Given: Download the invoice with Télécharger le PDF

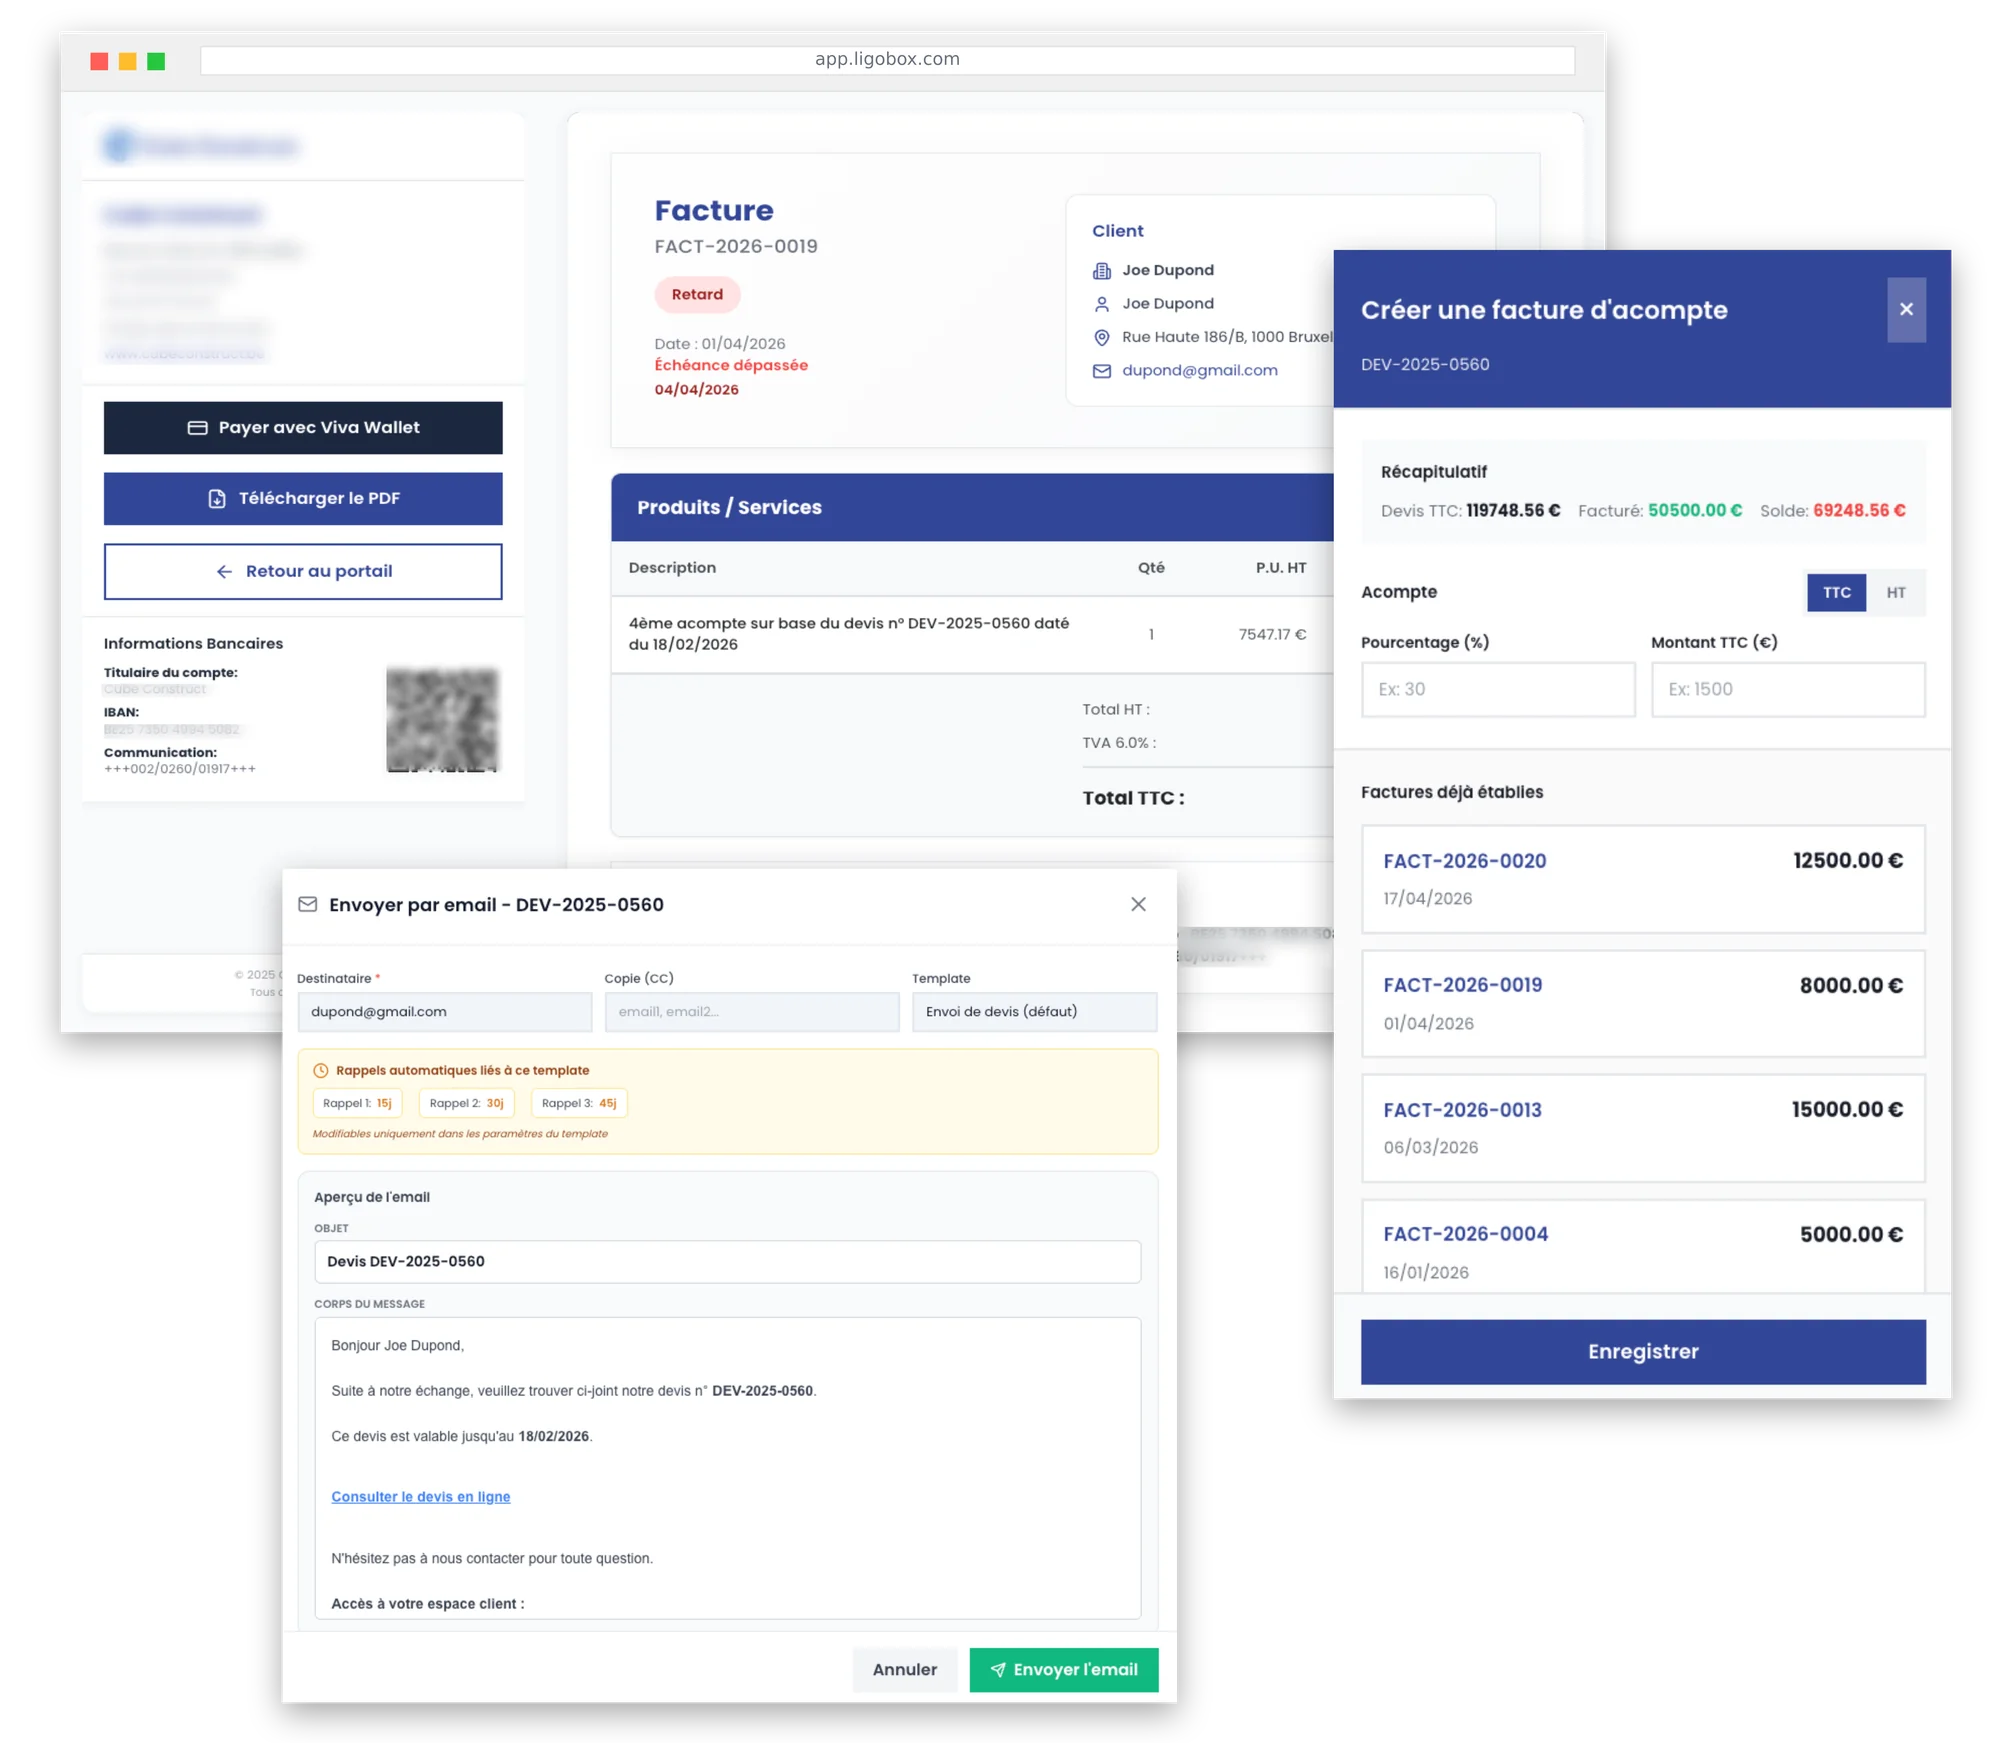Looking at the screenshot, I should click(x=303, y=499).
